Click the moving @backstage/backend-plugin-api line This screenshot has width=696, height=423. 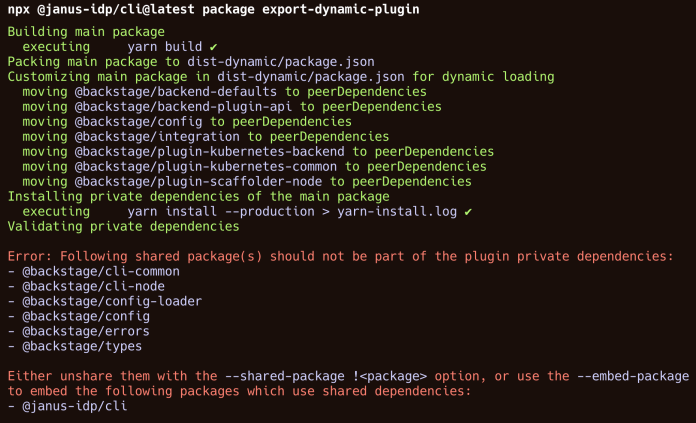[232, 107]
